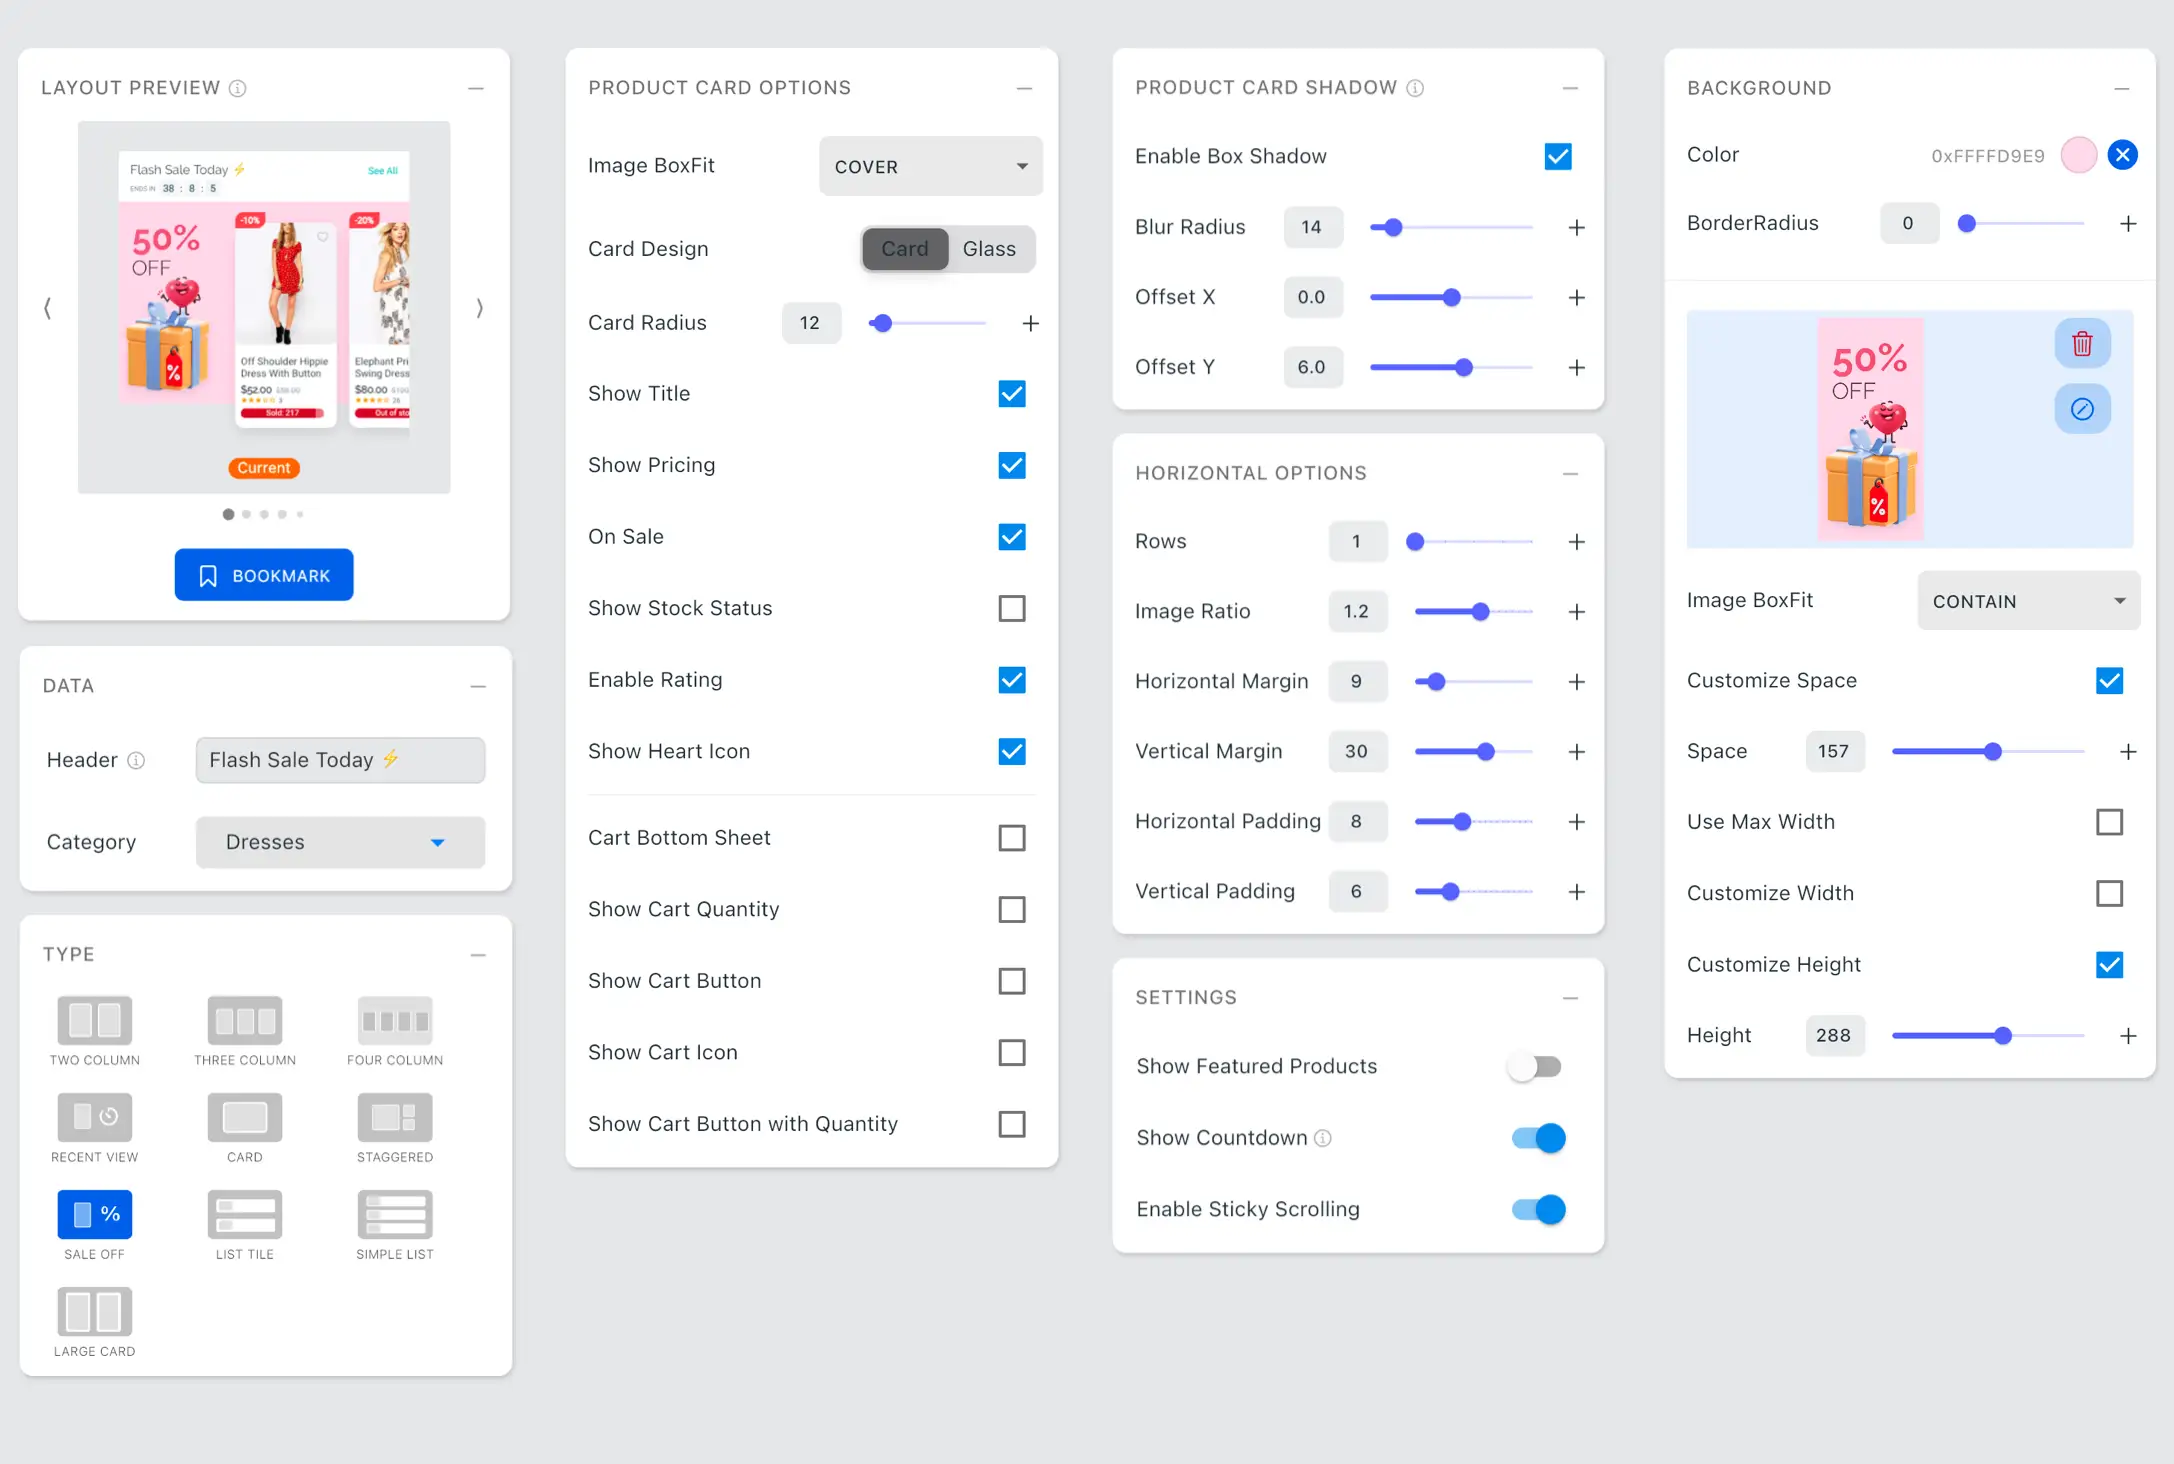Select the Sale Off layout type icon
Screen dimensions: 2174x1464
pyautogui.click(x=95, y=1214)
